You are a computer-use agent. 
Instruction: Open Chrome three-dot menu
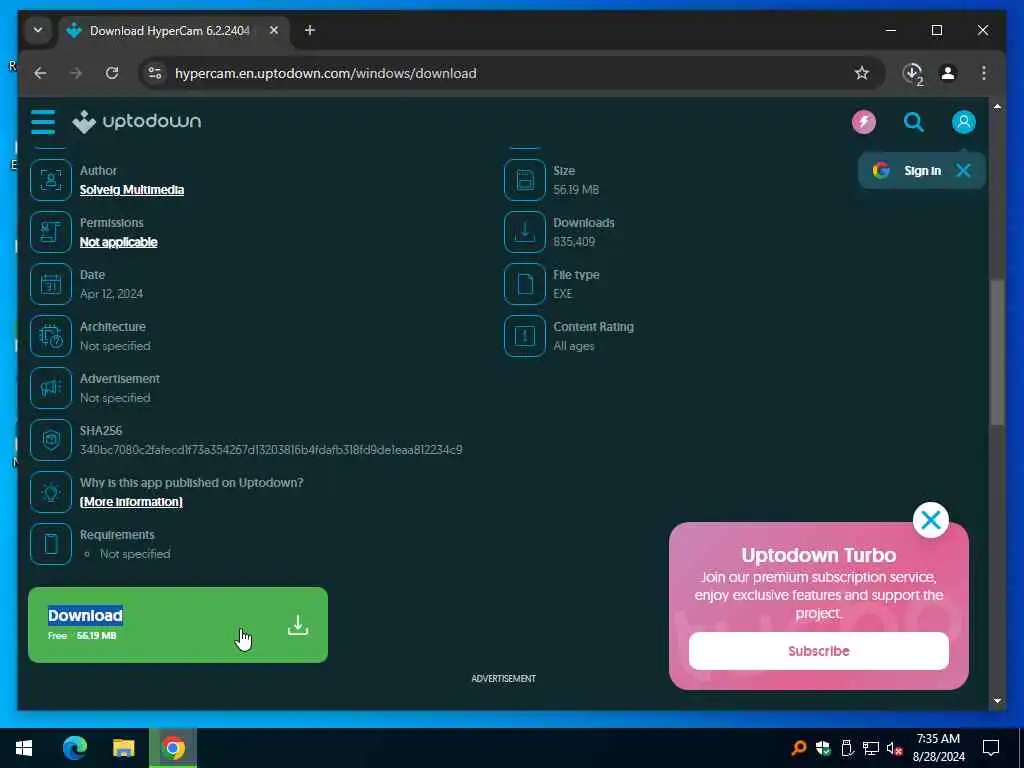click(x=984, y=73)
